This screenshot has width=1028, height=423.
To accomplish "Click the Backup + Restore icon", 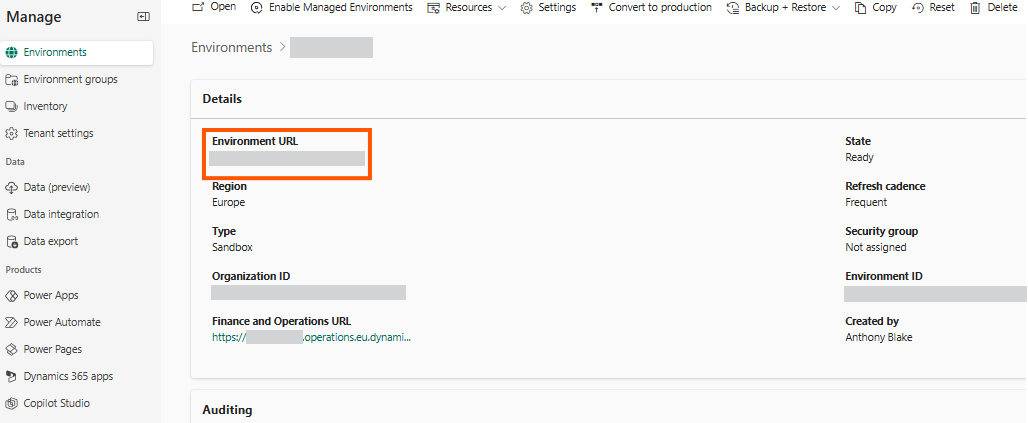I will point(733,8).
